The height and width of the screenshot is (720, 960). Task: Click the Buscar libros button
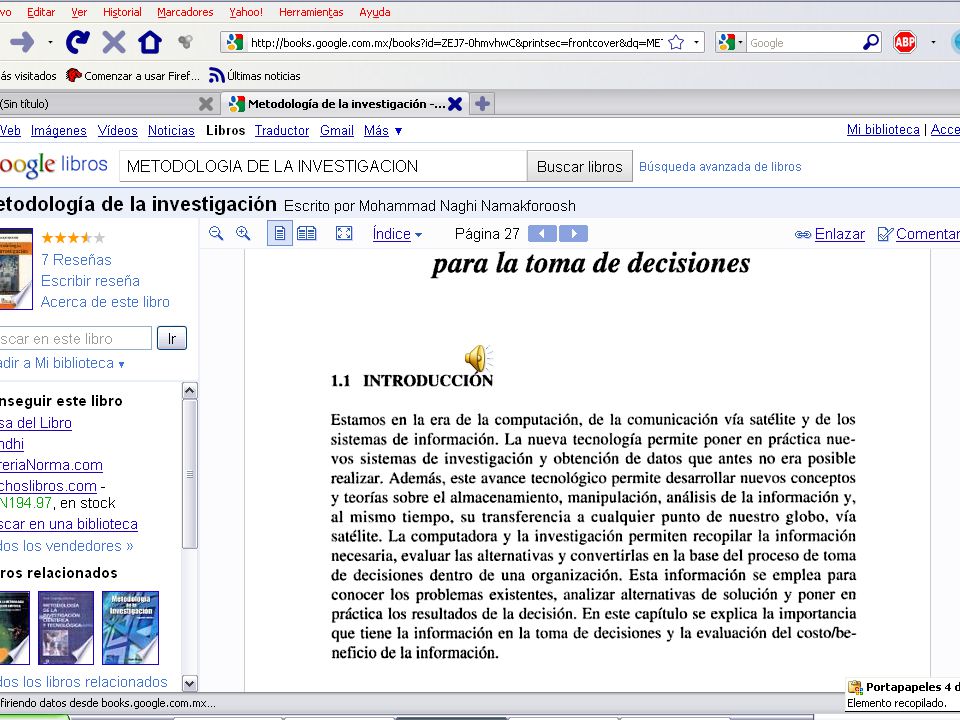[x=579, y=167]
